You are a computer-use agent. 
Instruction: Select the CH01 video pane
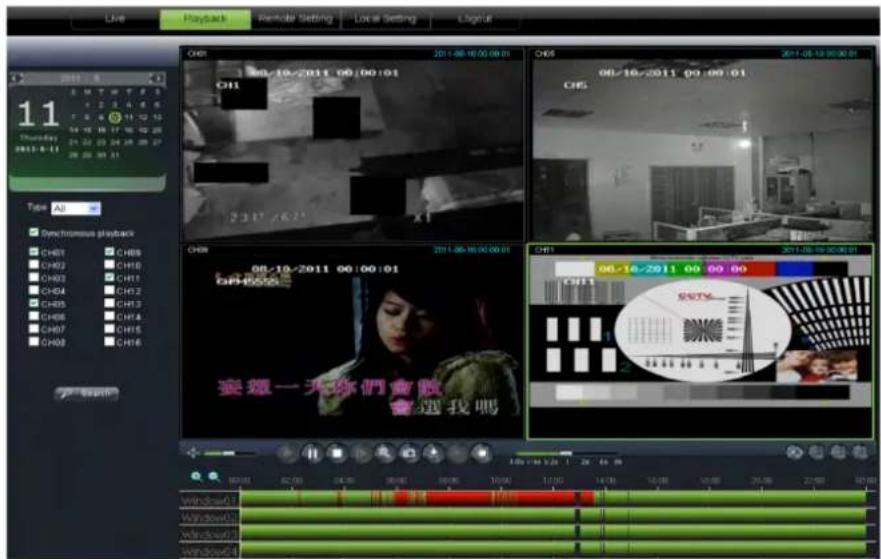pyautogui.click(x=352, y=145)
